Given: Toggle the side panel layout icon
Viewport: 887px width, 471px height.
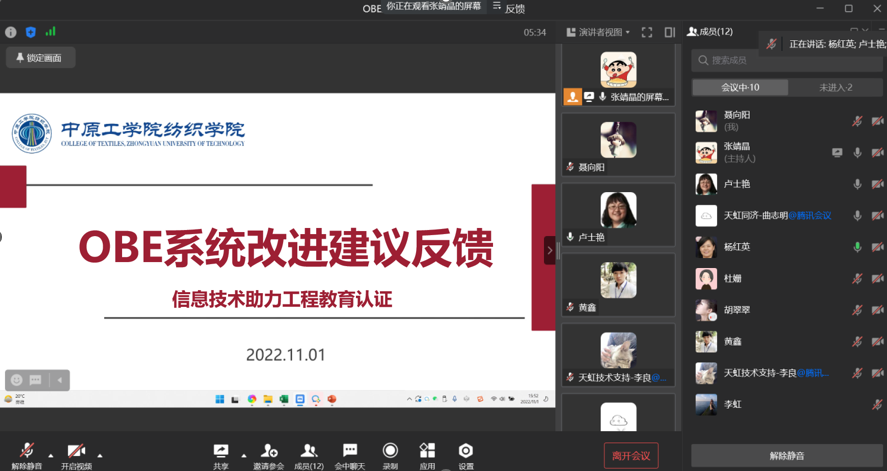Looking at the screenshot, I should click(670, 32).
